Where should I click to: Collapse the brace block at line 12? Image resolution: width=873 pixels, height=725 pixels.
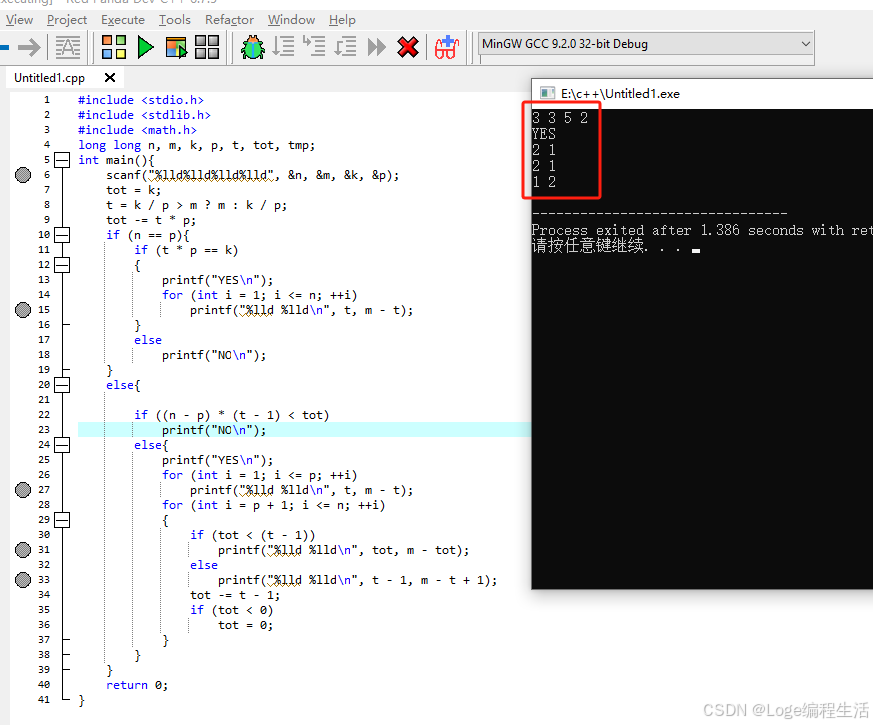pos(62,265)
